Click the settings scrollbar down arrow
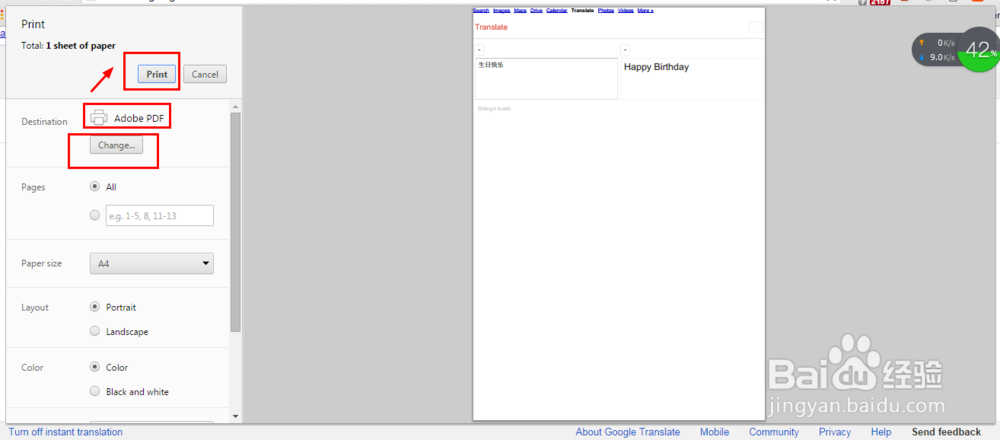1000x440 pixels. point(235,416)
